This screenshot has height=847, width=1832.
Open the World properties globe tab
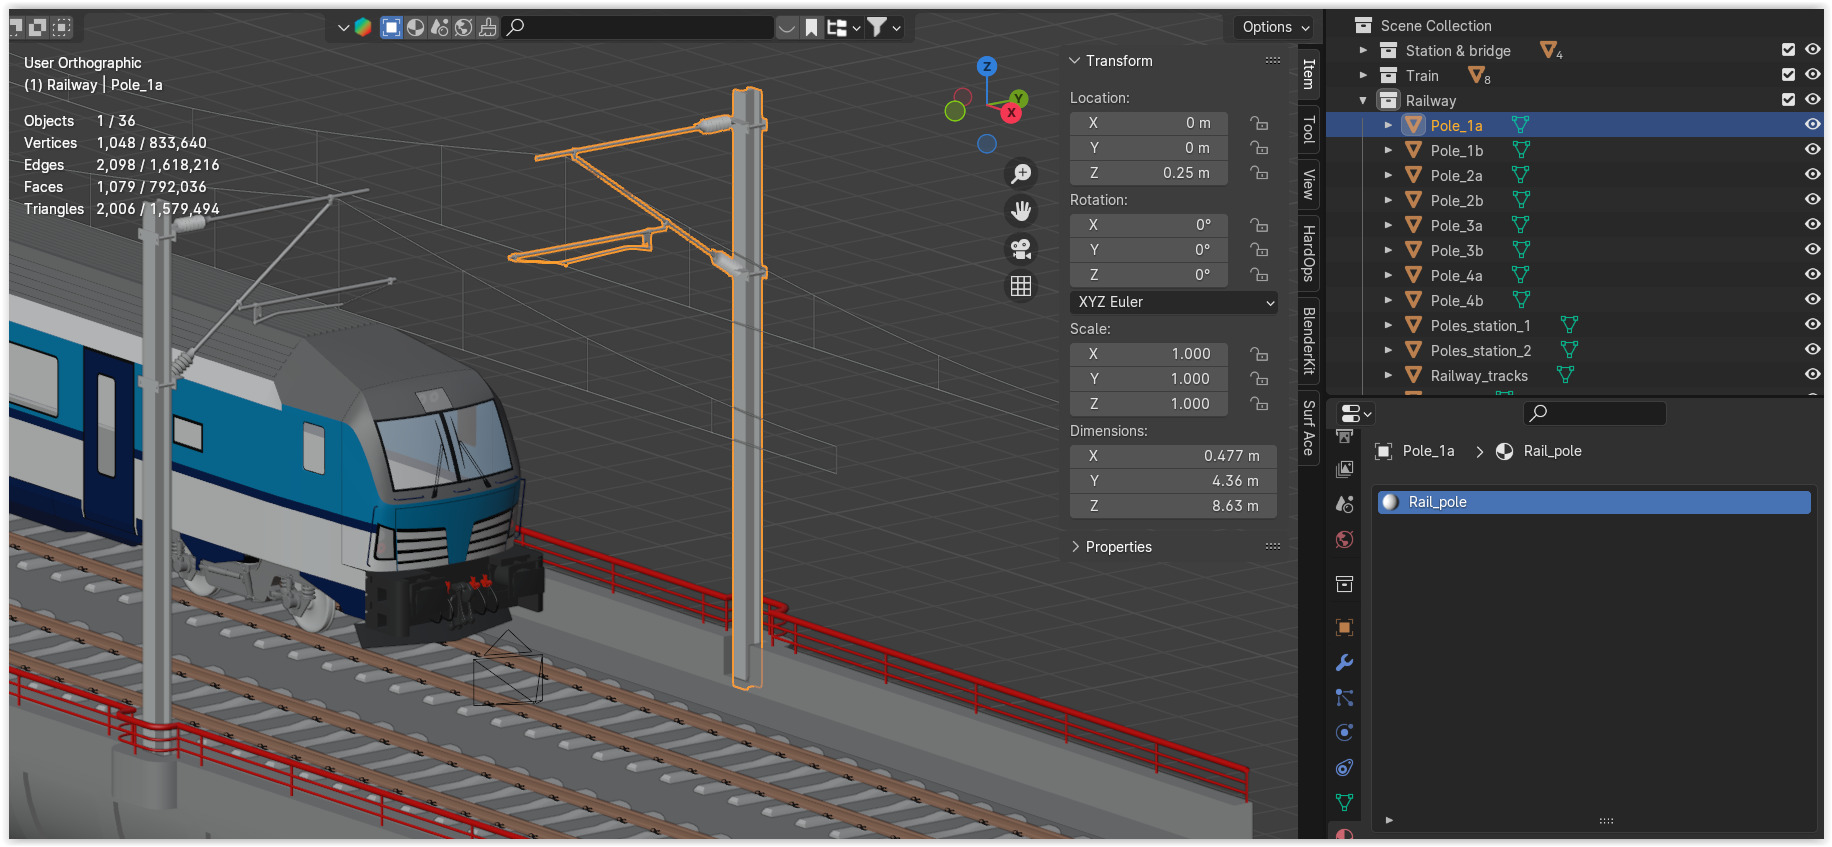pyautogui.click(x=1345, y=539)
